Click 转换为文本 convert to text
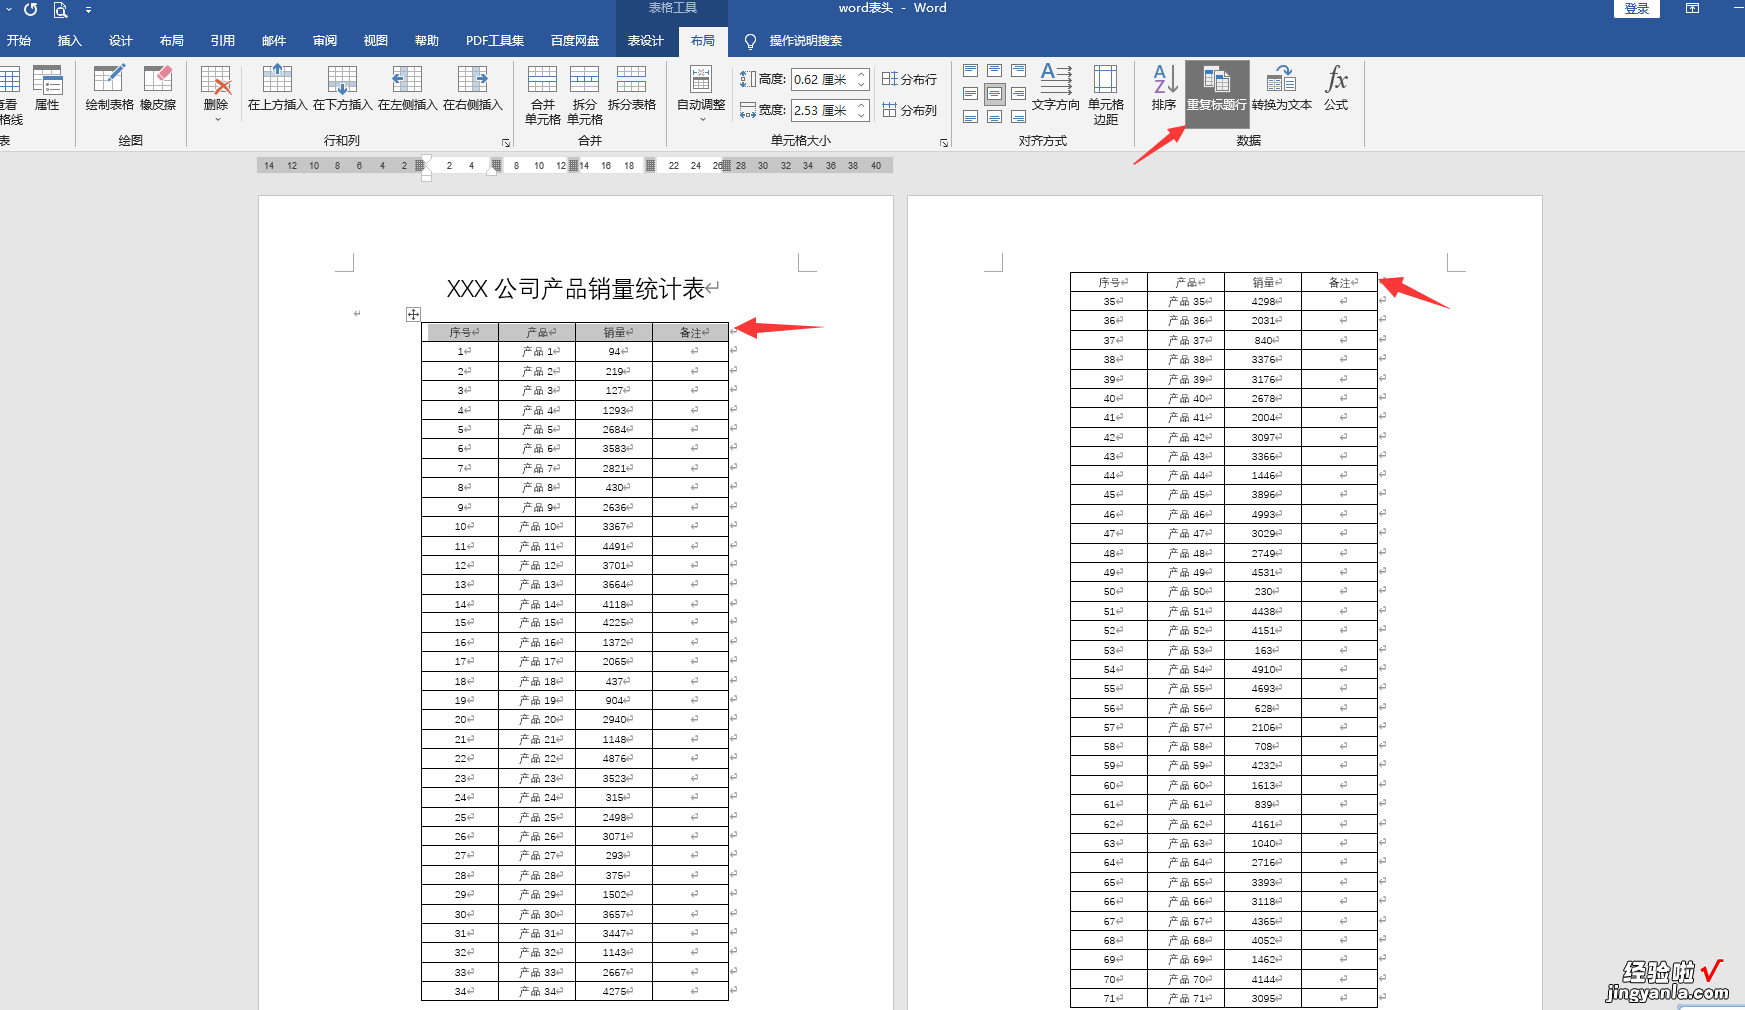Image resolution: width=1745 pixels, height=1010 pixels. (x=1282, y=88)
